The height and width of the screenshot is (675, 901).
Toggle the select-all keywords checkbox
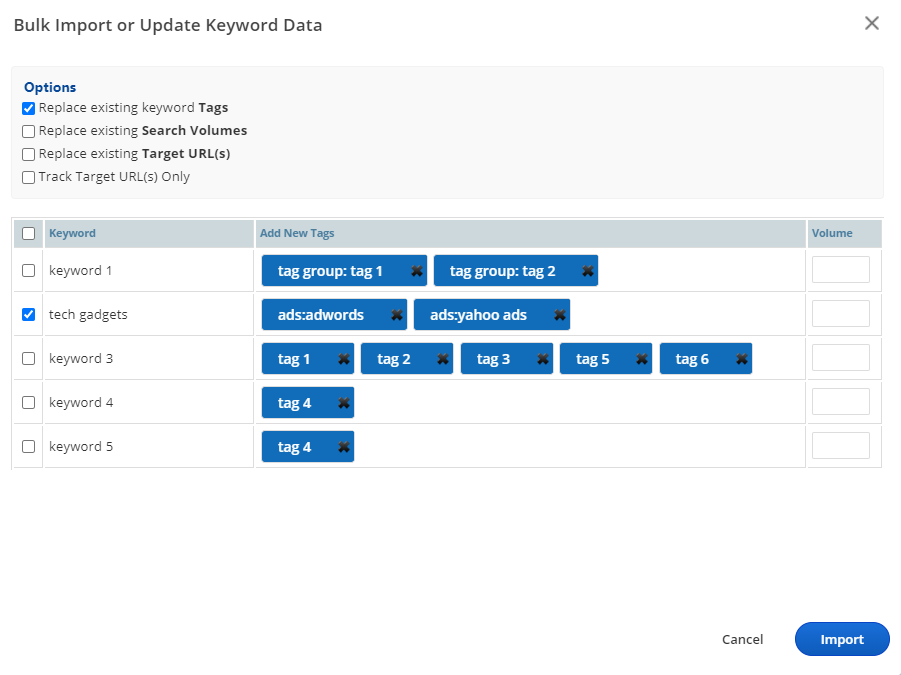point(29,233)
